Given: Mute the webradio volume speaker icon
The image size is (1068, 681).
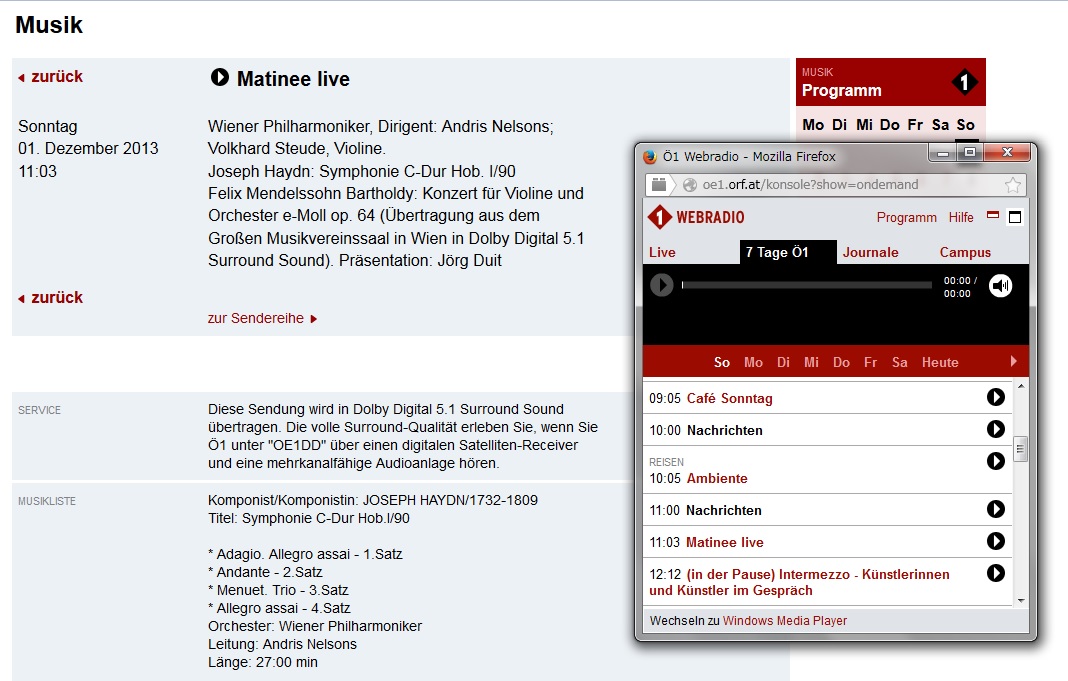Looking at the screenshot, I should (x=1001, y=285).
